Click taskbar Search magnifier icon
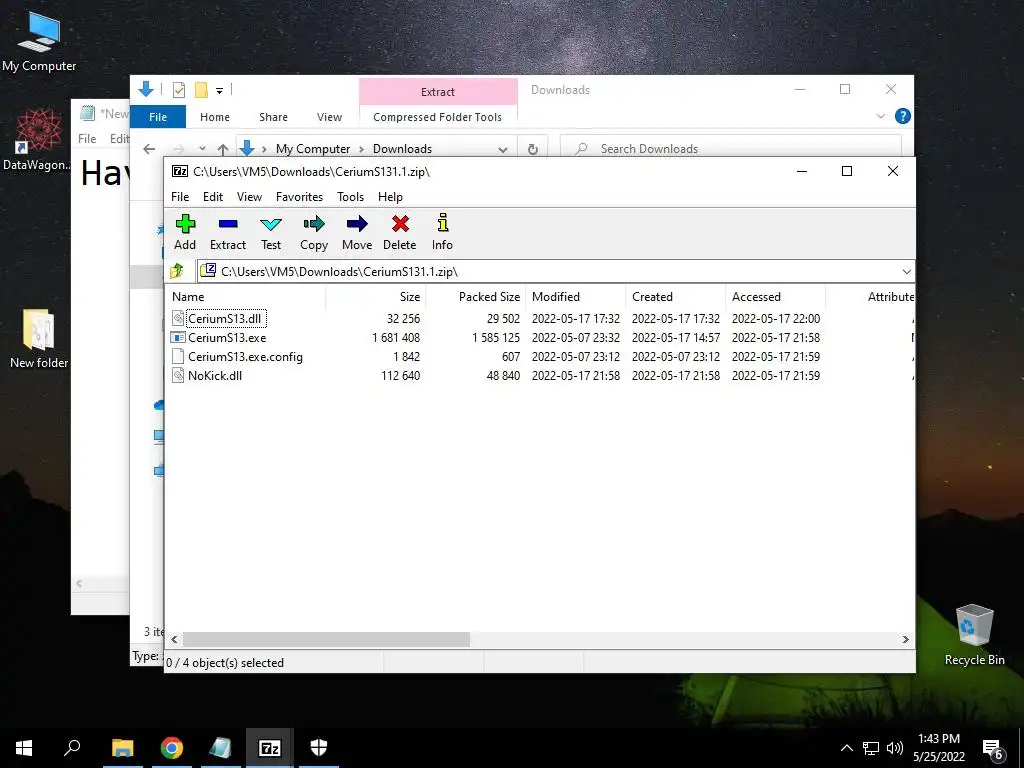The height and width of the screenshot is (768, 1024). pos(72,747)
